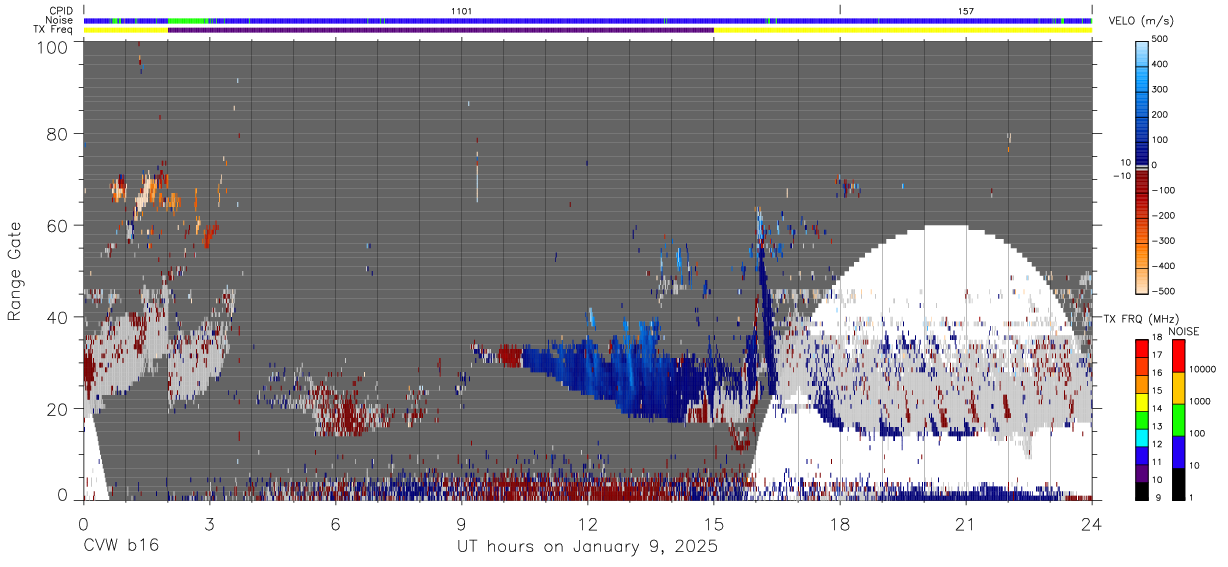Select CPID value 1101
This screenshot has width=1228, height=567.
pos(461,11)
